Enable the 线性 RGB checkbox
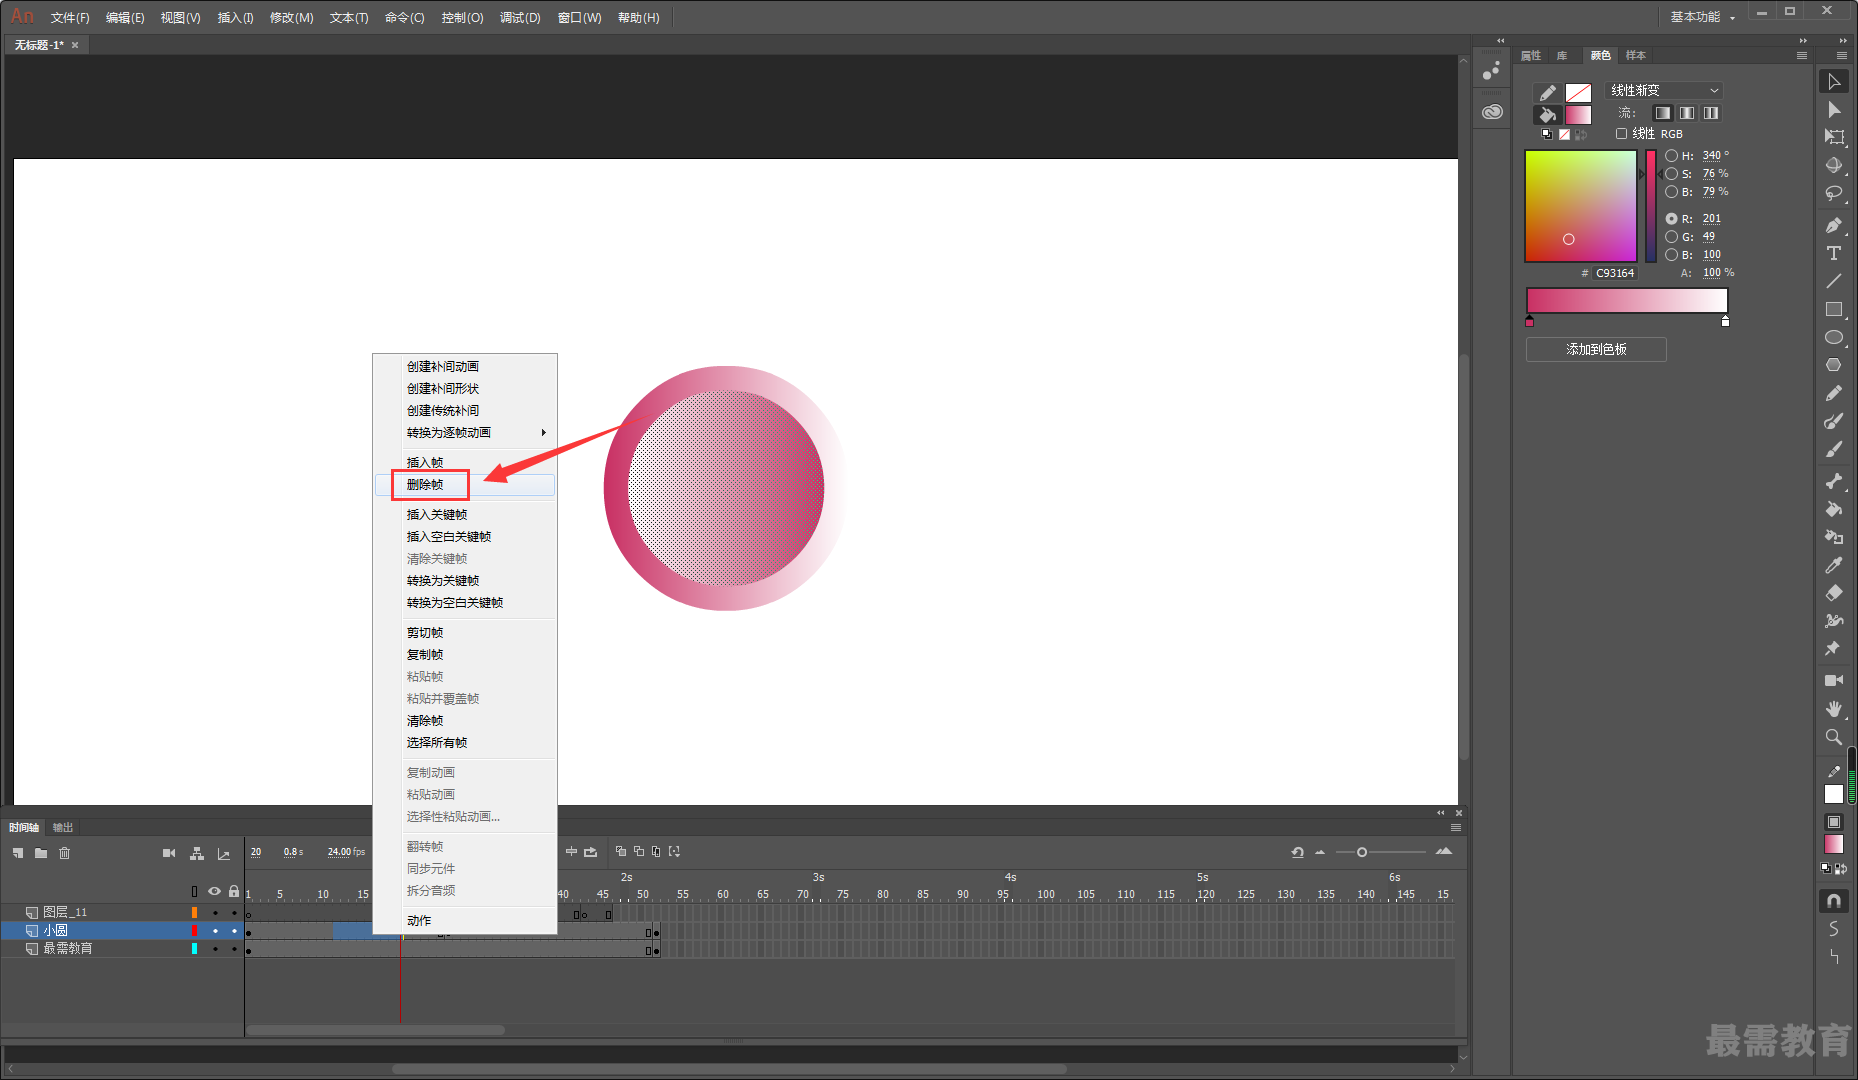This screenshot has height=1080, width=1858. (1622, 134)
